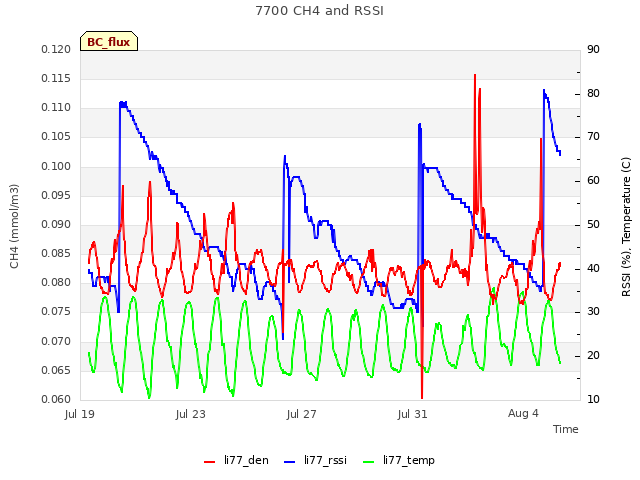Click the red li77_den legend swatch

(x=209, y=462)
